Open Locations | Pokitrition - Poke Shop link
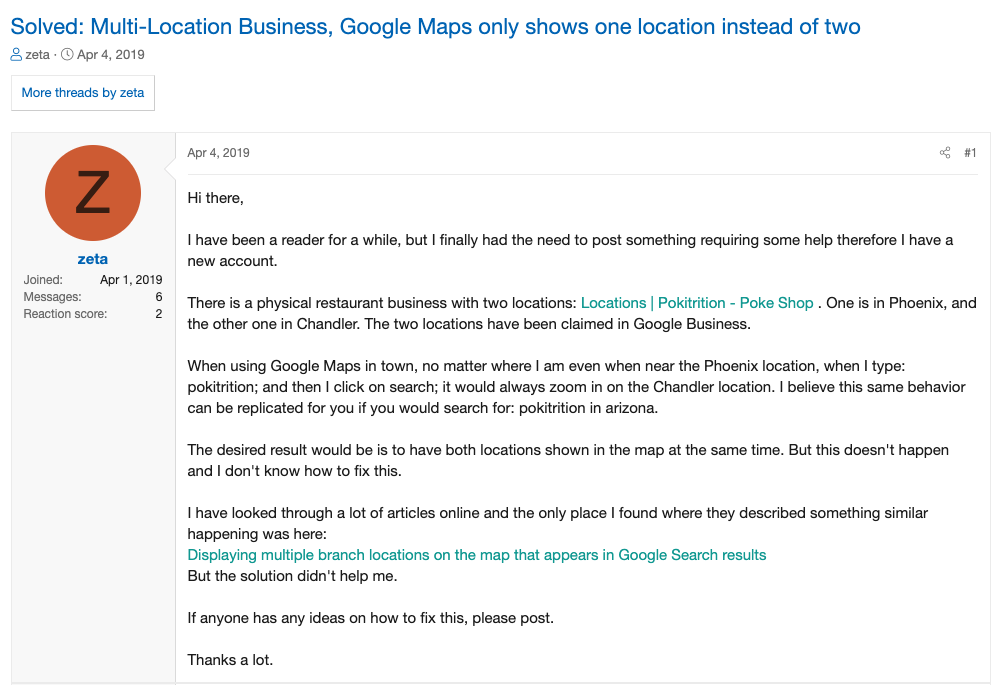This screenshot has height=685, width=997. [697, 303]
